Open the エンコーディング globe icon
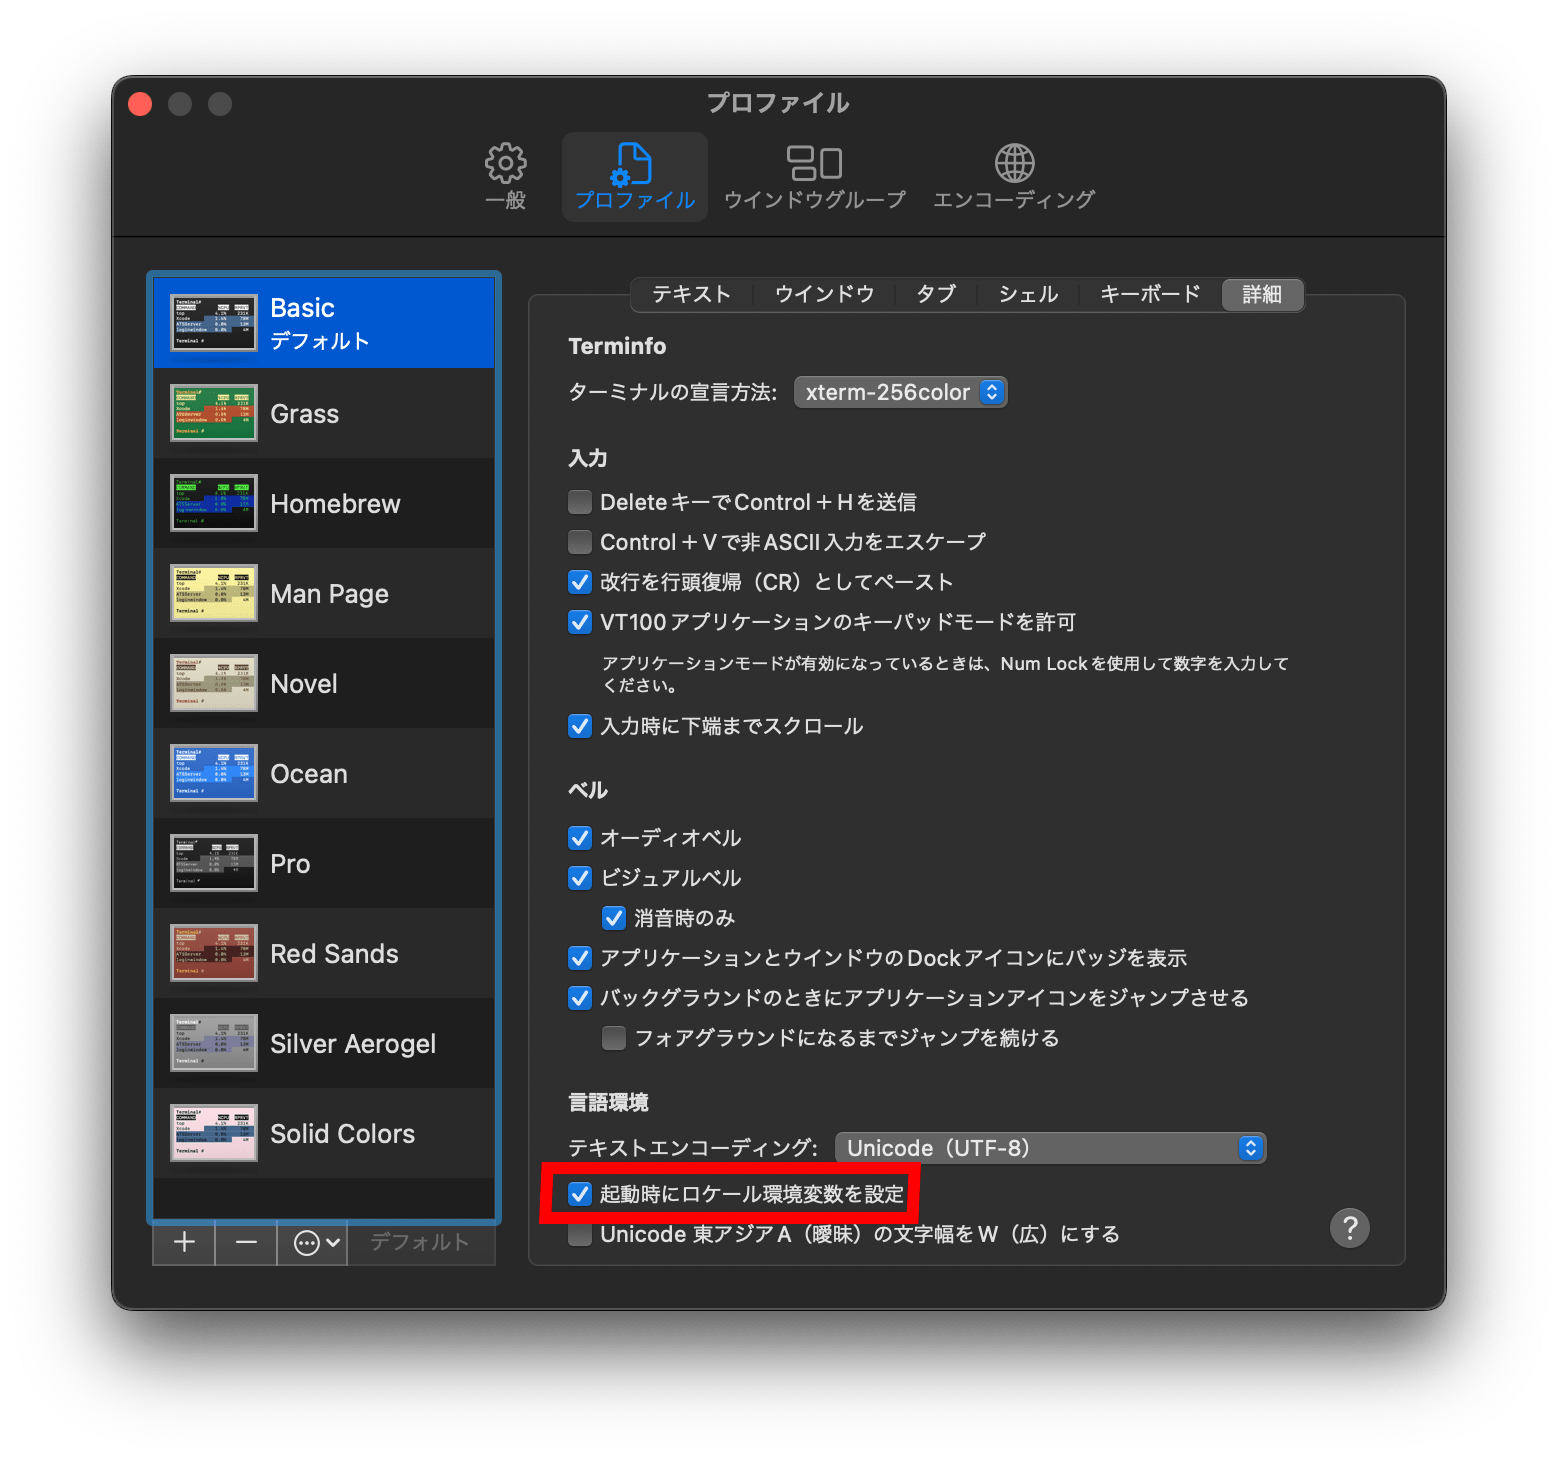The image size is (1558, 1458). click(x=1013, y=175)
